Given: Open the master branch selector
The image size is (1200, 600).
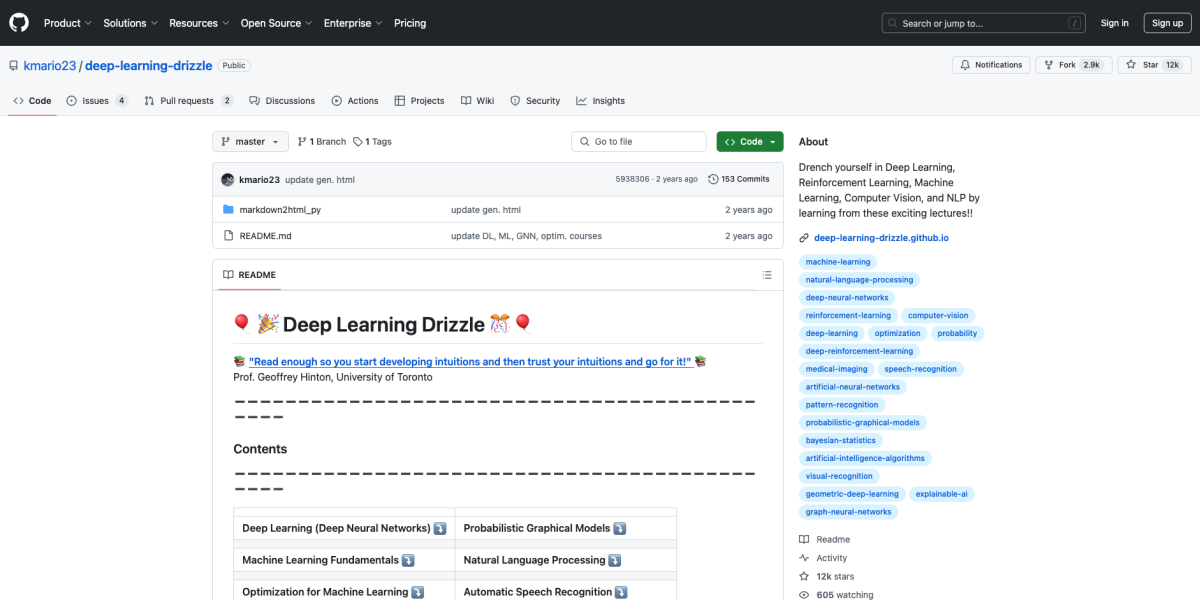Looking at the screenshot, I should pos(249,141).
